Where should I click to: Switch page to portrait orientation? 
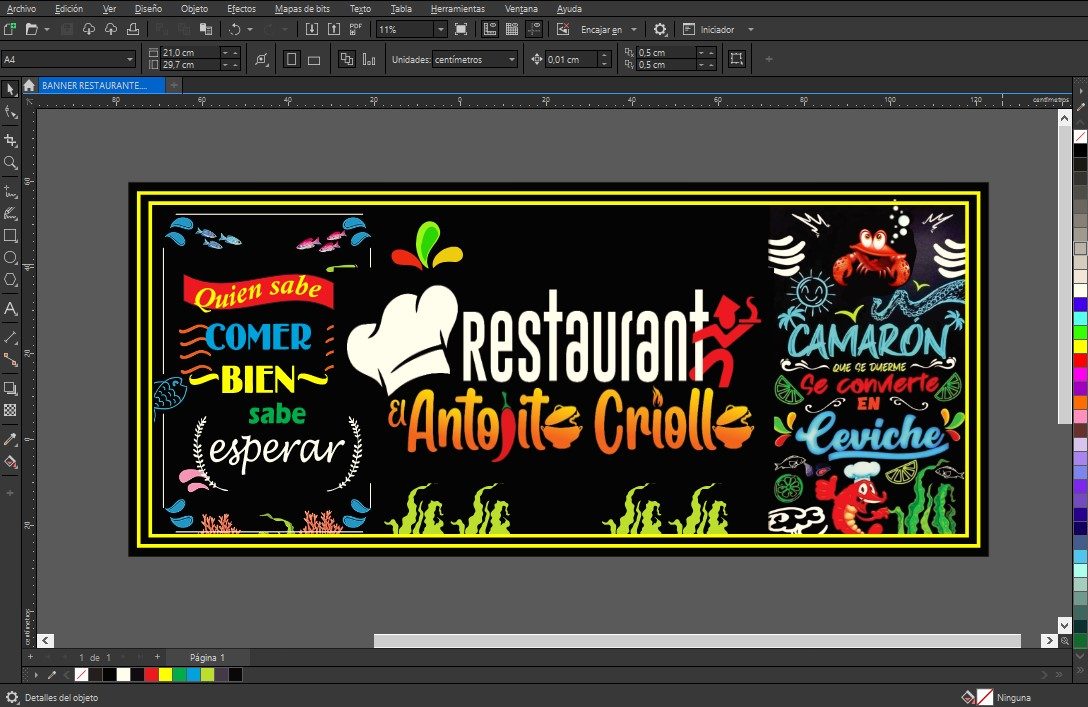pyautogui.click(x=292, y=60)
